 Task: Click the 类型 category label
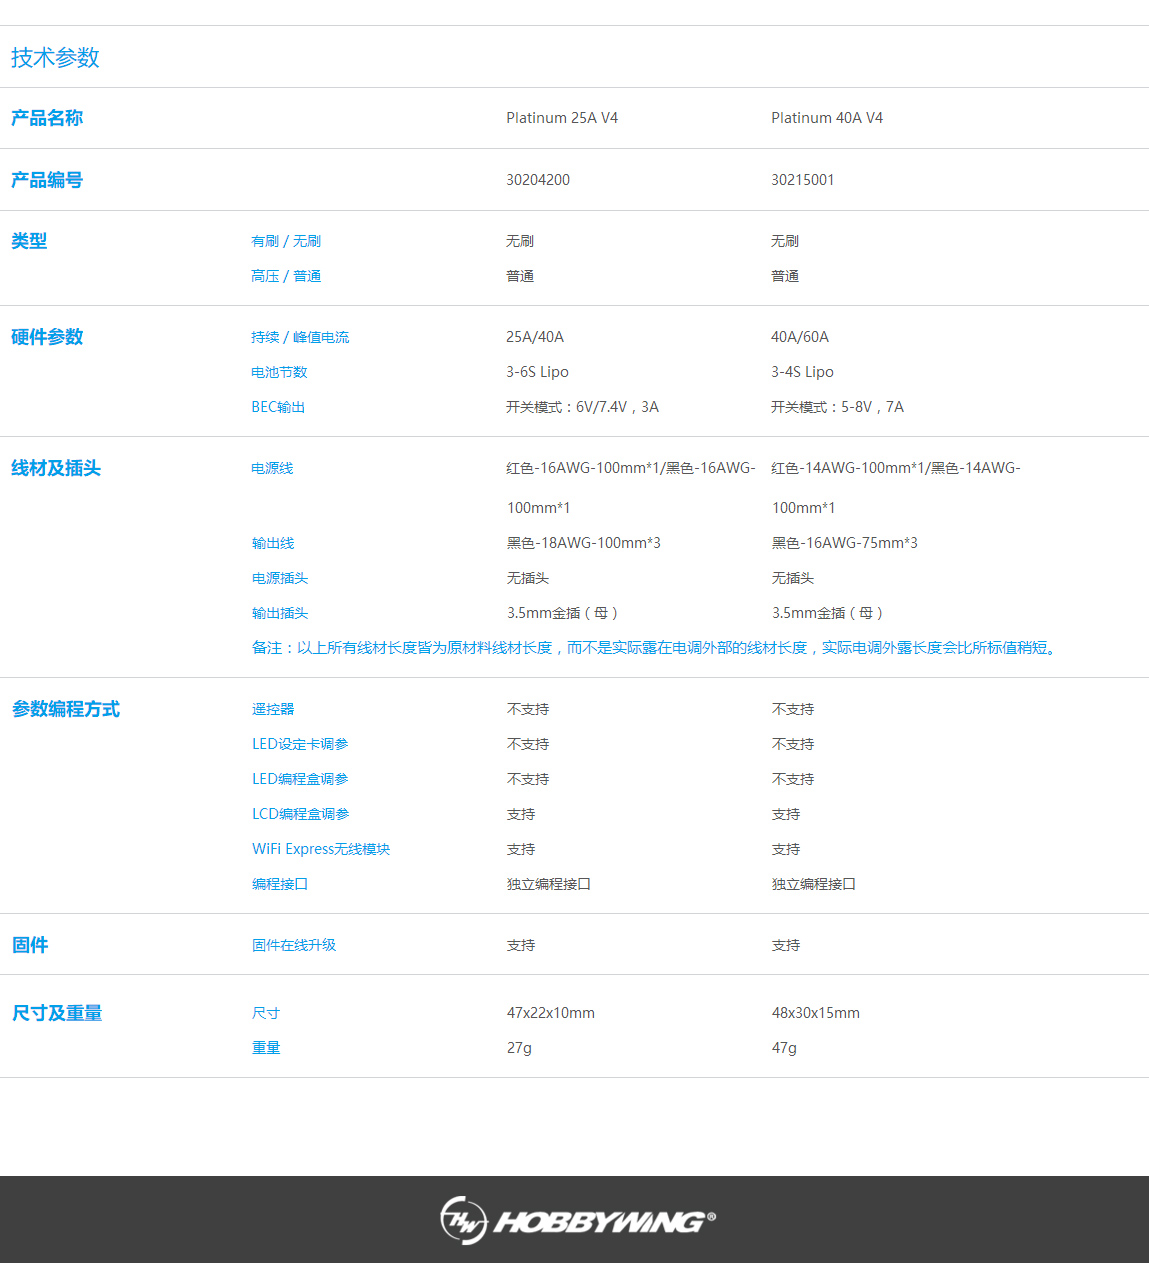click(x=29, y=241)
